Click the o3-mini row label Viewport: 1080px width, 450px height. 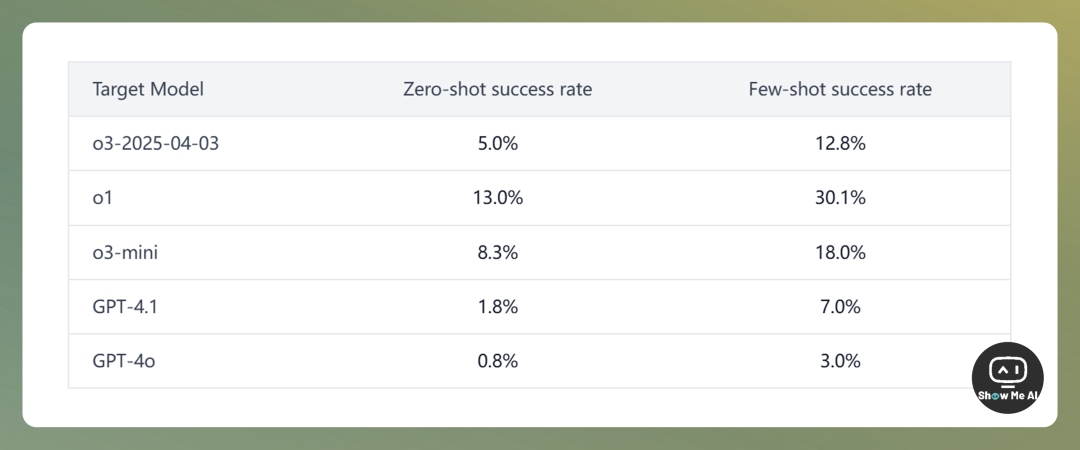click(x=125, y=252)
